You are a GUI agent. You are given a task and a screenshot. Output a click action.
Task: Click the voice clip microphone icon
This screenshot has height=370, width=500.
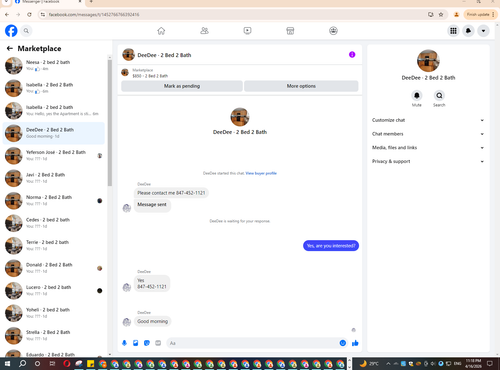[124, 343]
